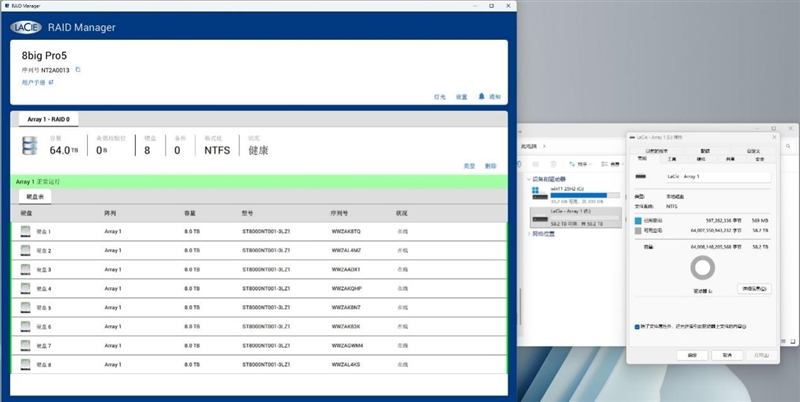Image resolution: width=800 pixels, height=402 pixels.
Task: Click the bell notification icon
Action: point(481,96)
